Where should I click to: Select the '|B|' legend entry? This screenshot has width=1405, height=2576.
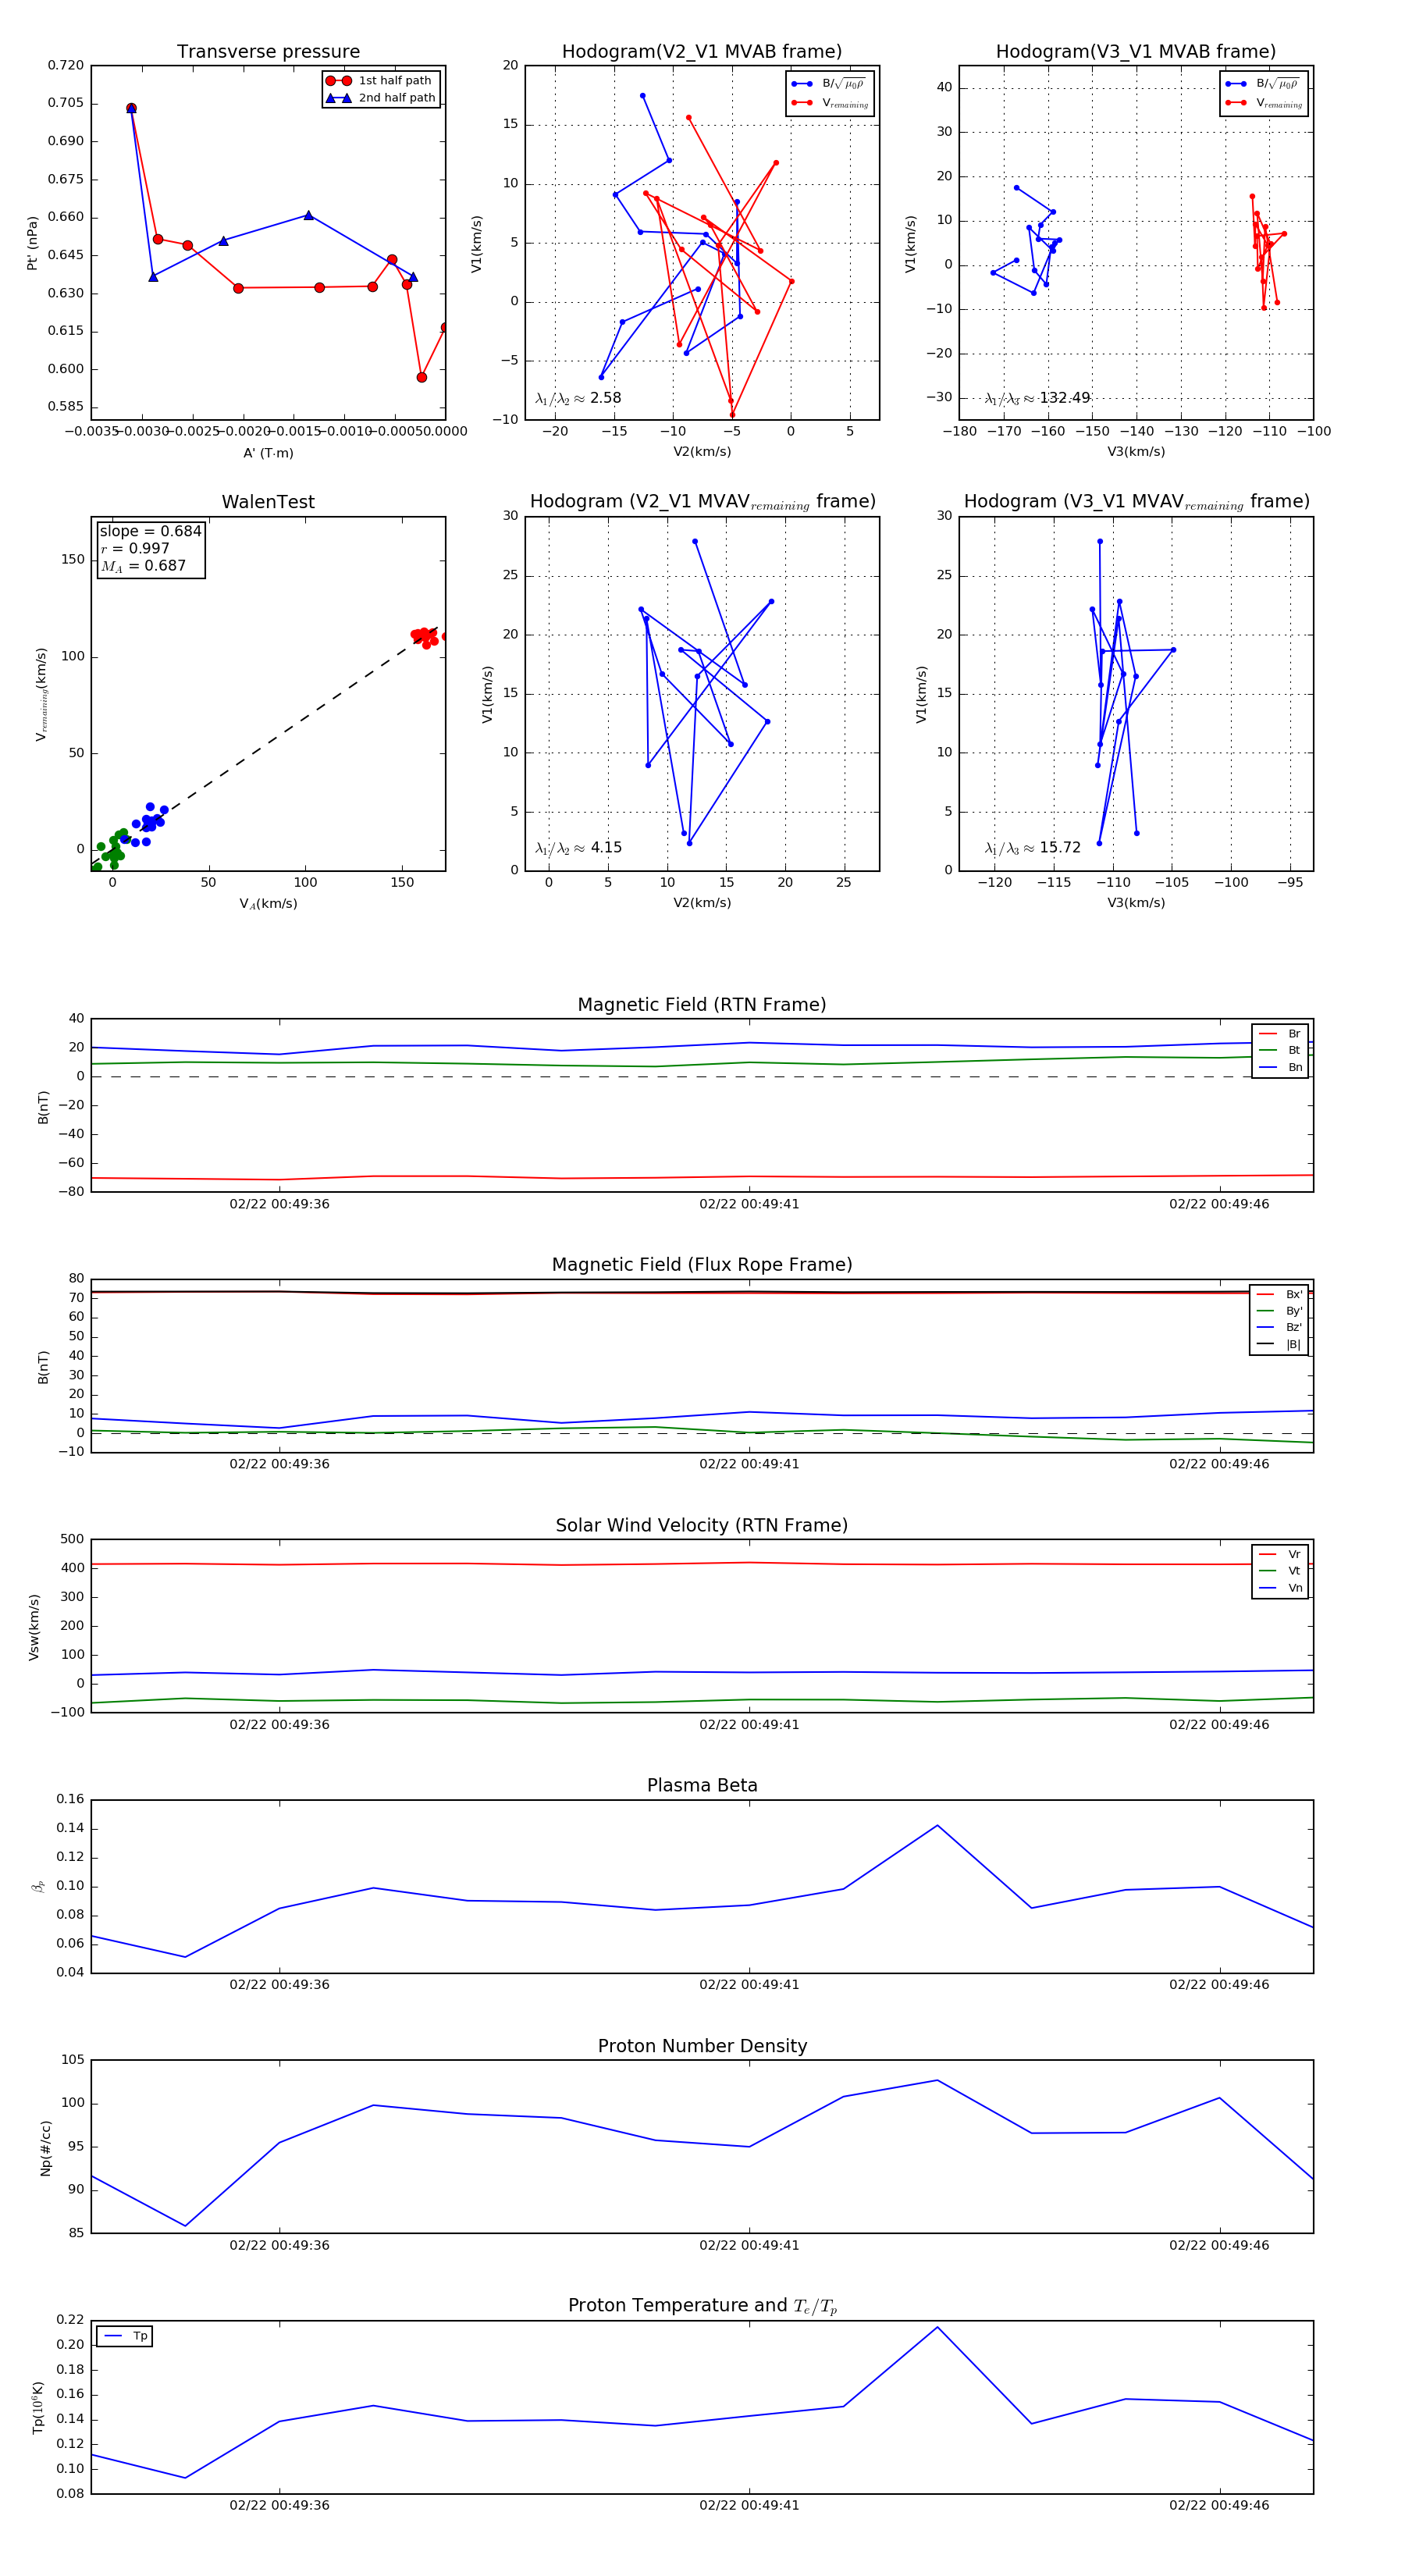1280,1344
